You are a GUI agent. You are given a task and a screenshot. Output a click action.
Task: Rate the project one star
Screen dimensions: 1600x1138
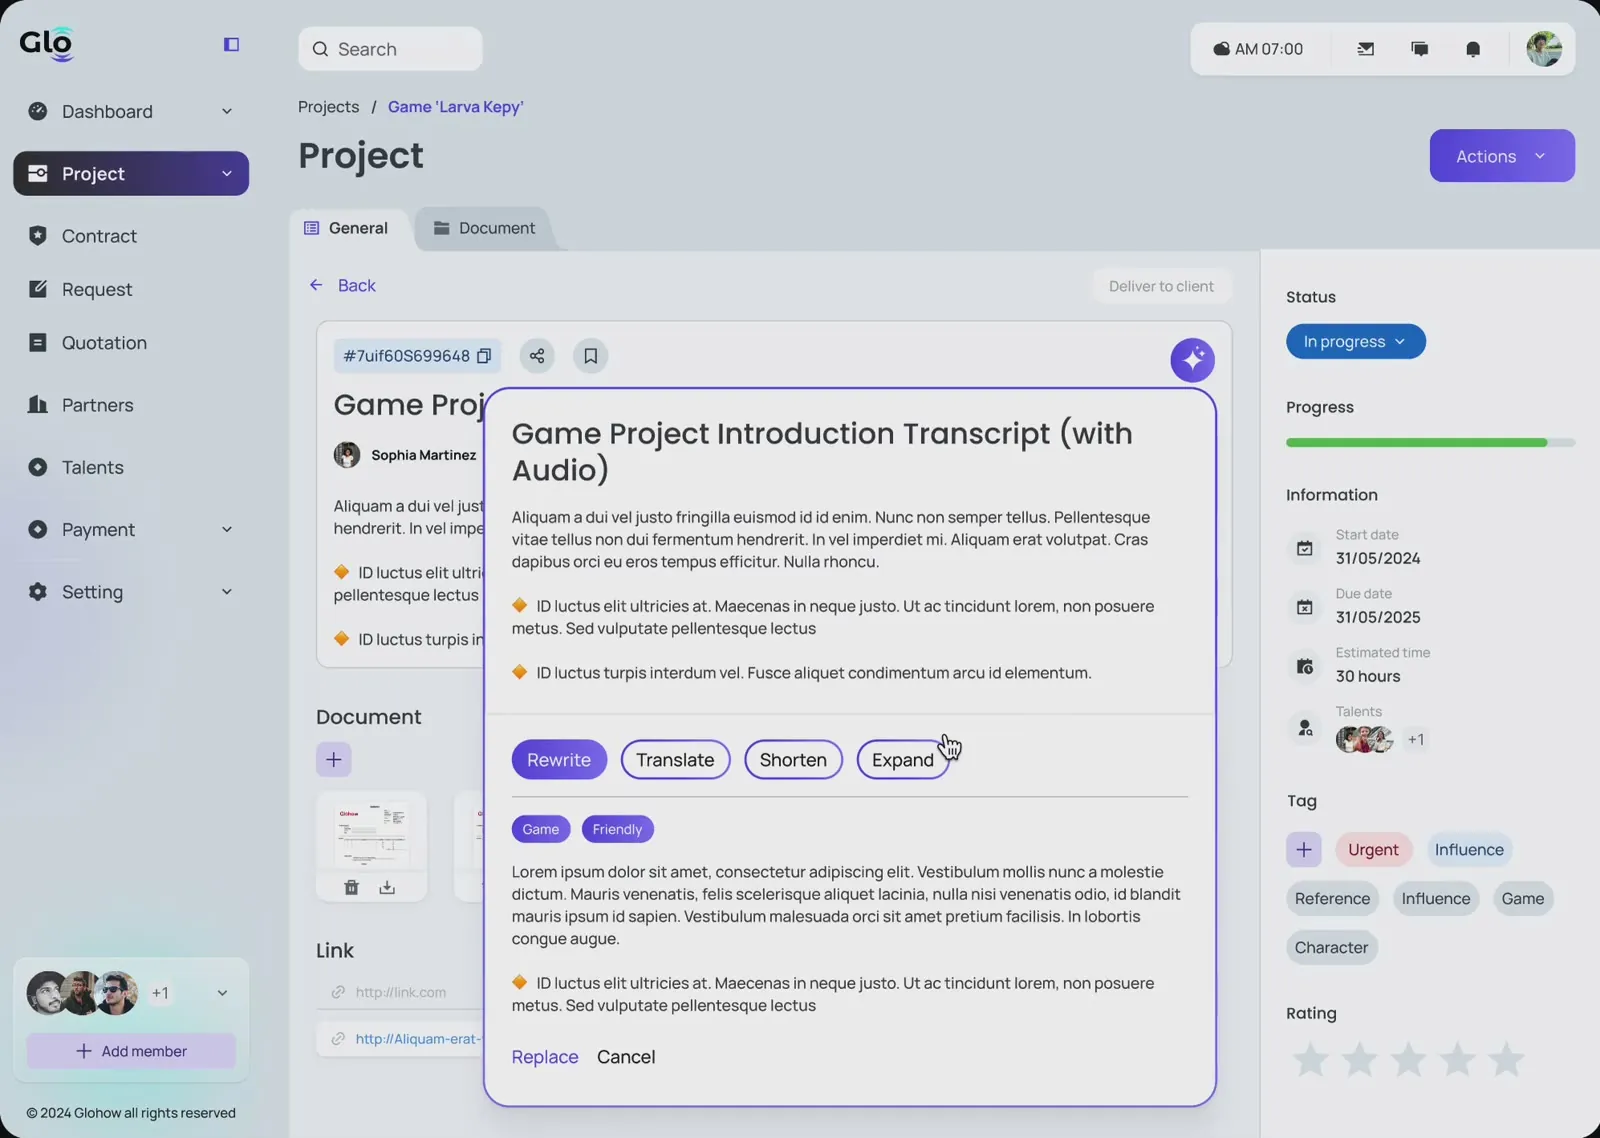pyautogui.click(x=1310, y=1059)
